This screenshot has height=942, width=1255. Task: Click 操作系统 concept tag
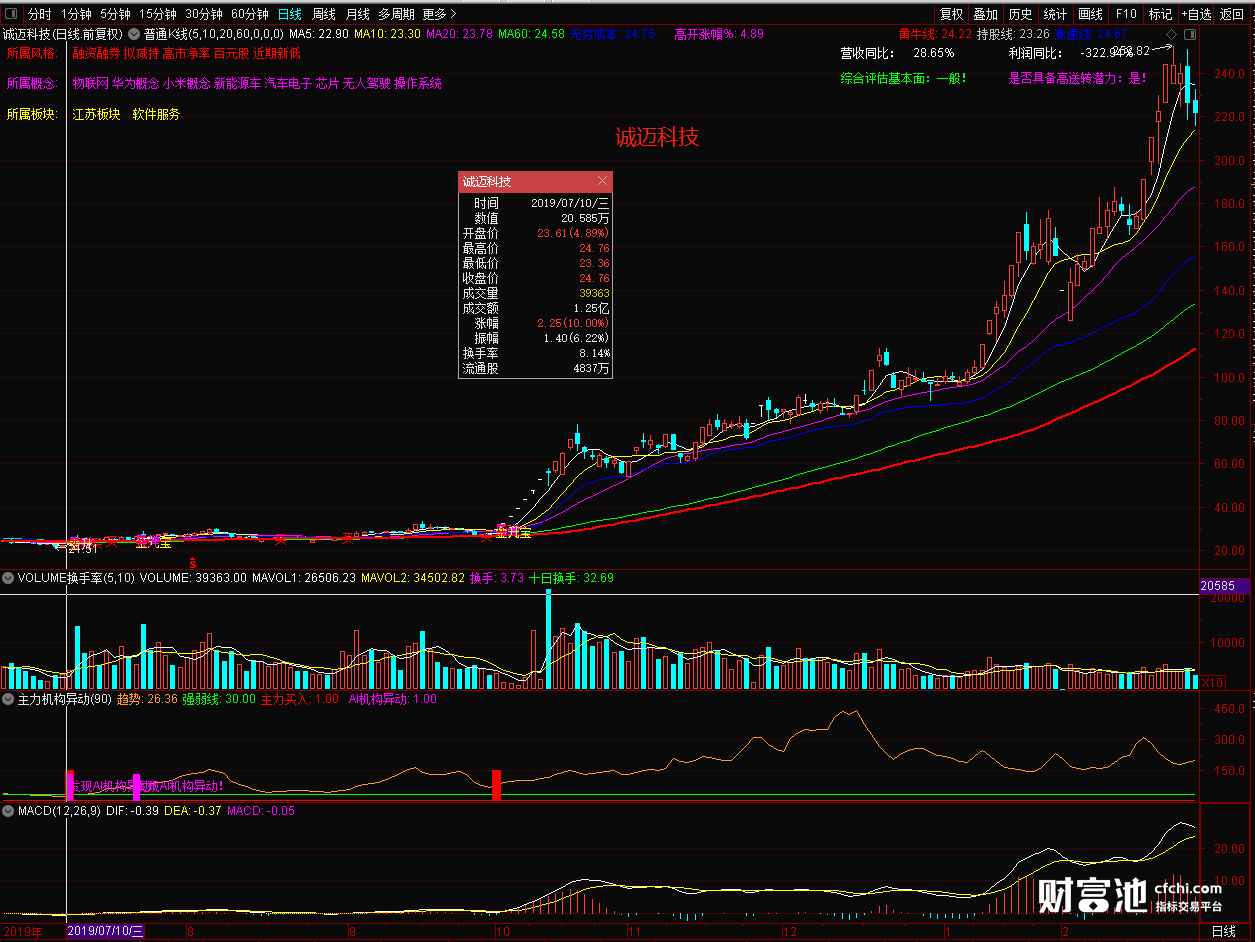[x=418, y=84]
